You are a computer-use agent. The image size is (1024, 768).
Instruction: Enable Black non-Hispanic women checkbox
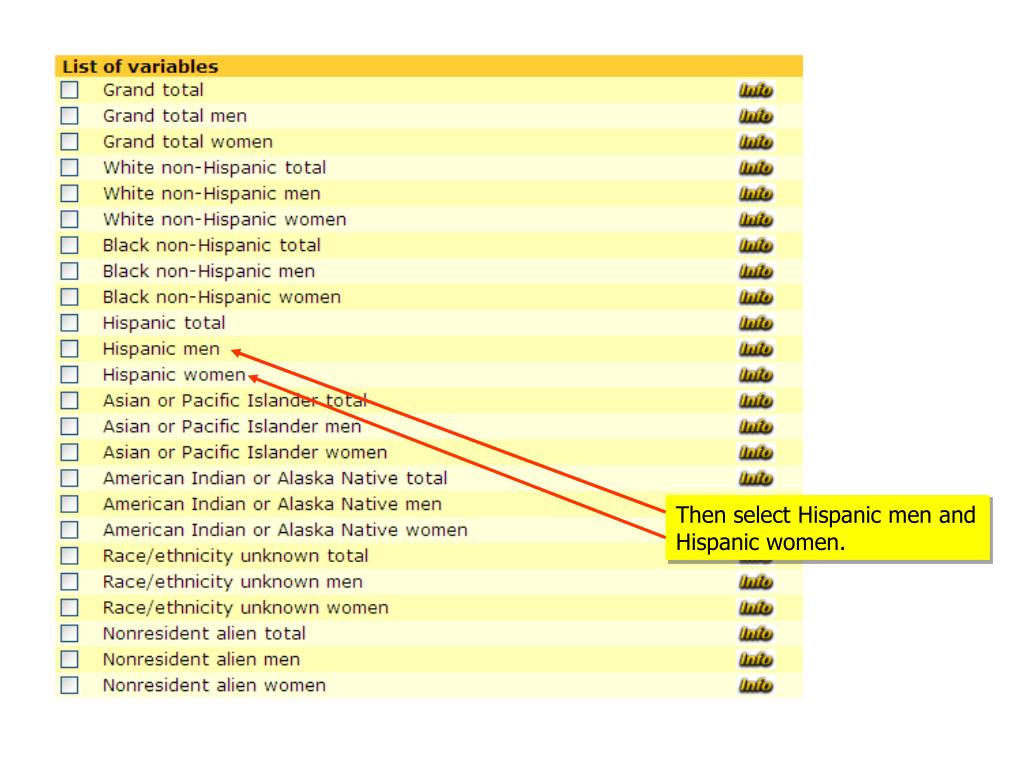click(69, 296)
